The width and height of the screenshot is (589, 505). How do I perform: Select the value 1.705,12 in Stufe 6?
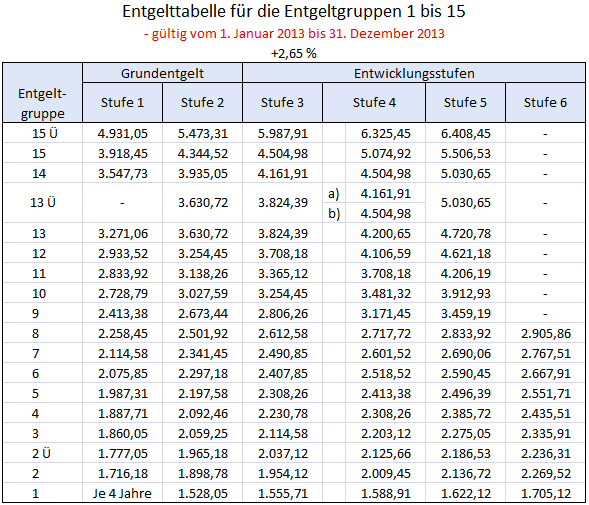click(545, 493)
